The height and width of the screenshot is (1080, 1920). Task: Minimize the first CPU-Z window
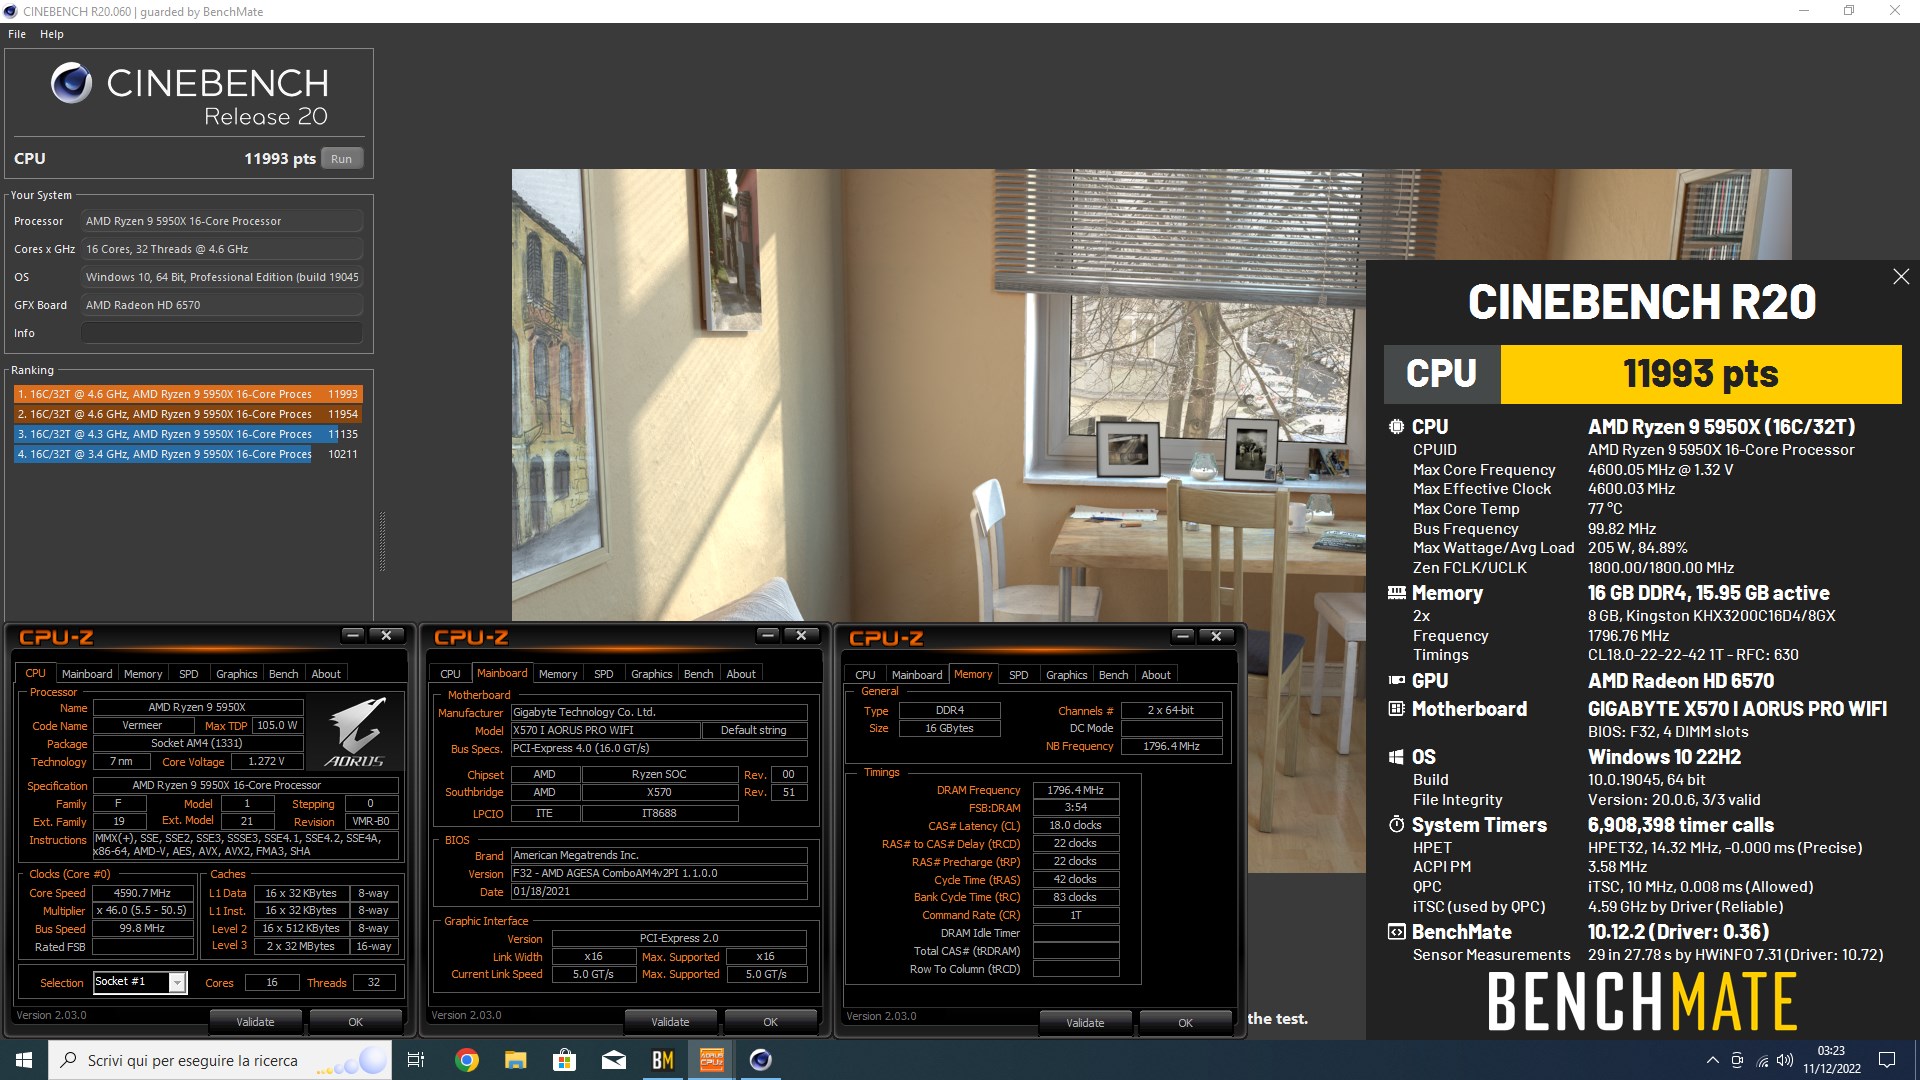[x=352, y=635]
